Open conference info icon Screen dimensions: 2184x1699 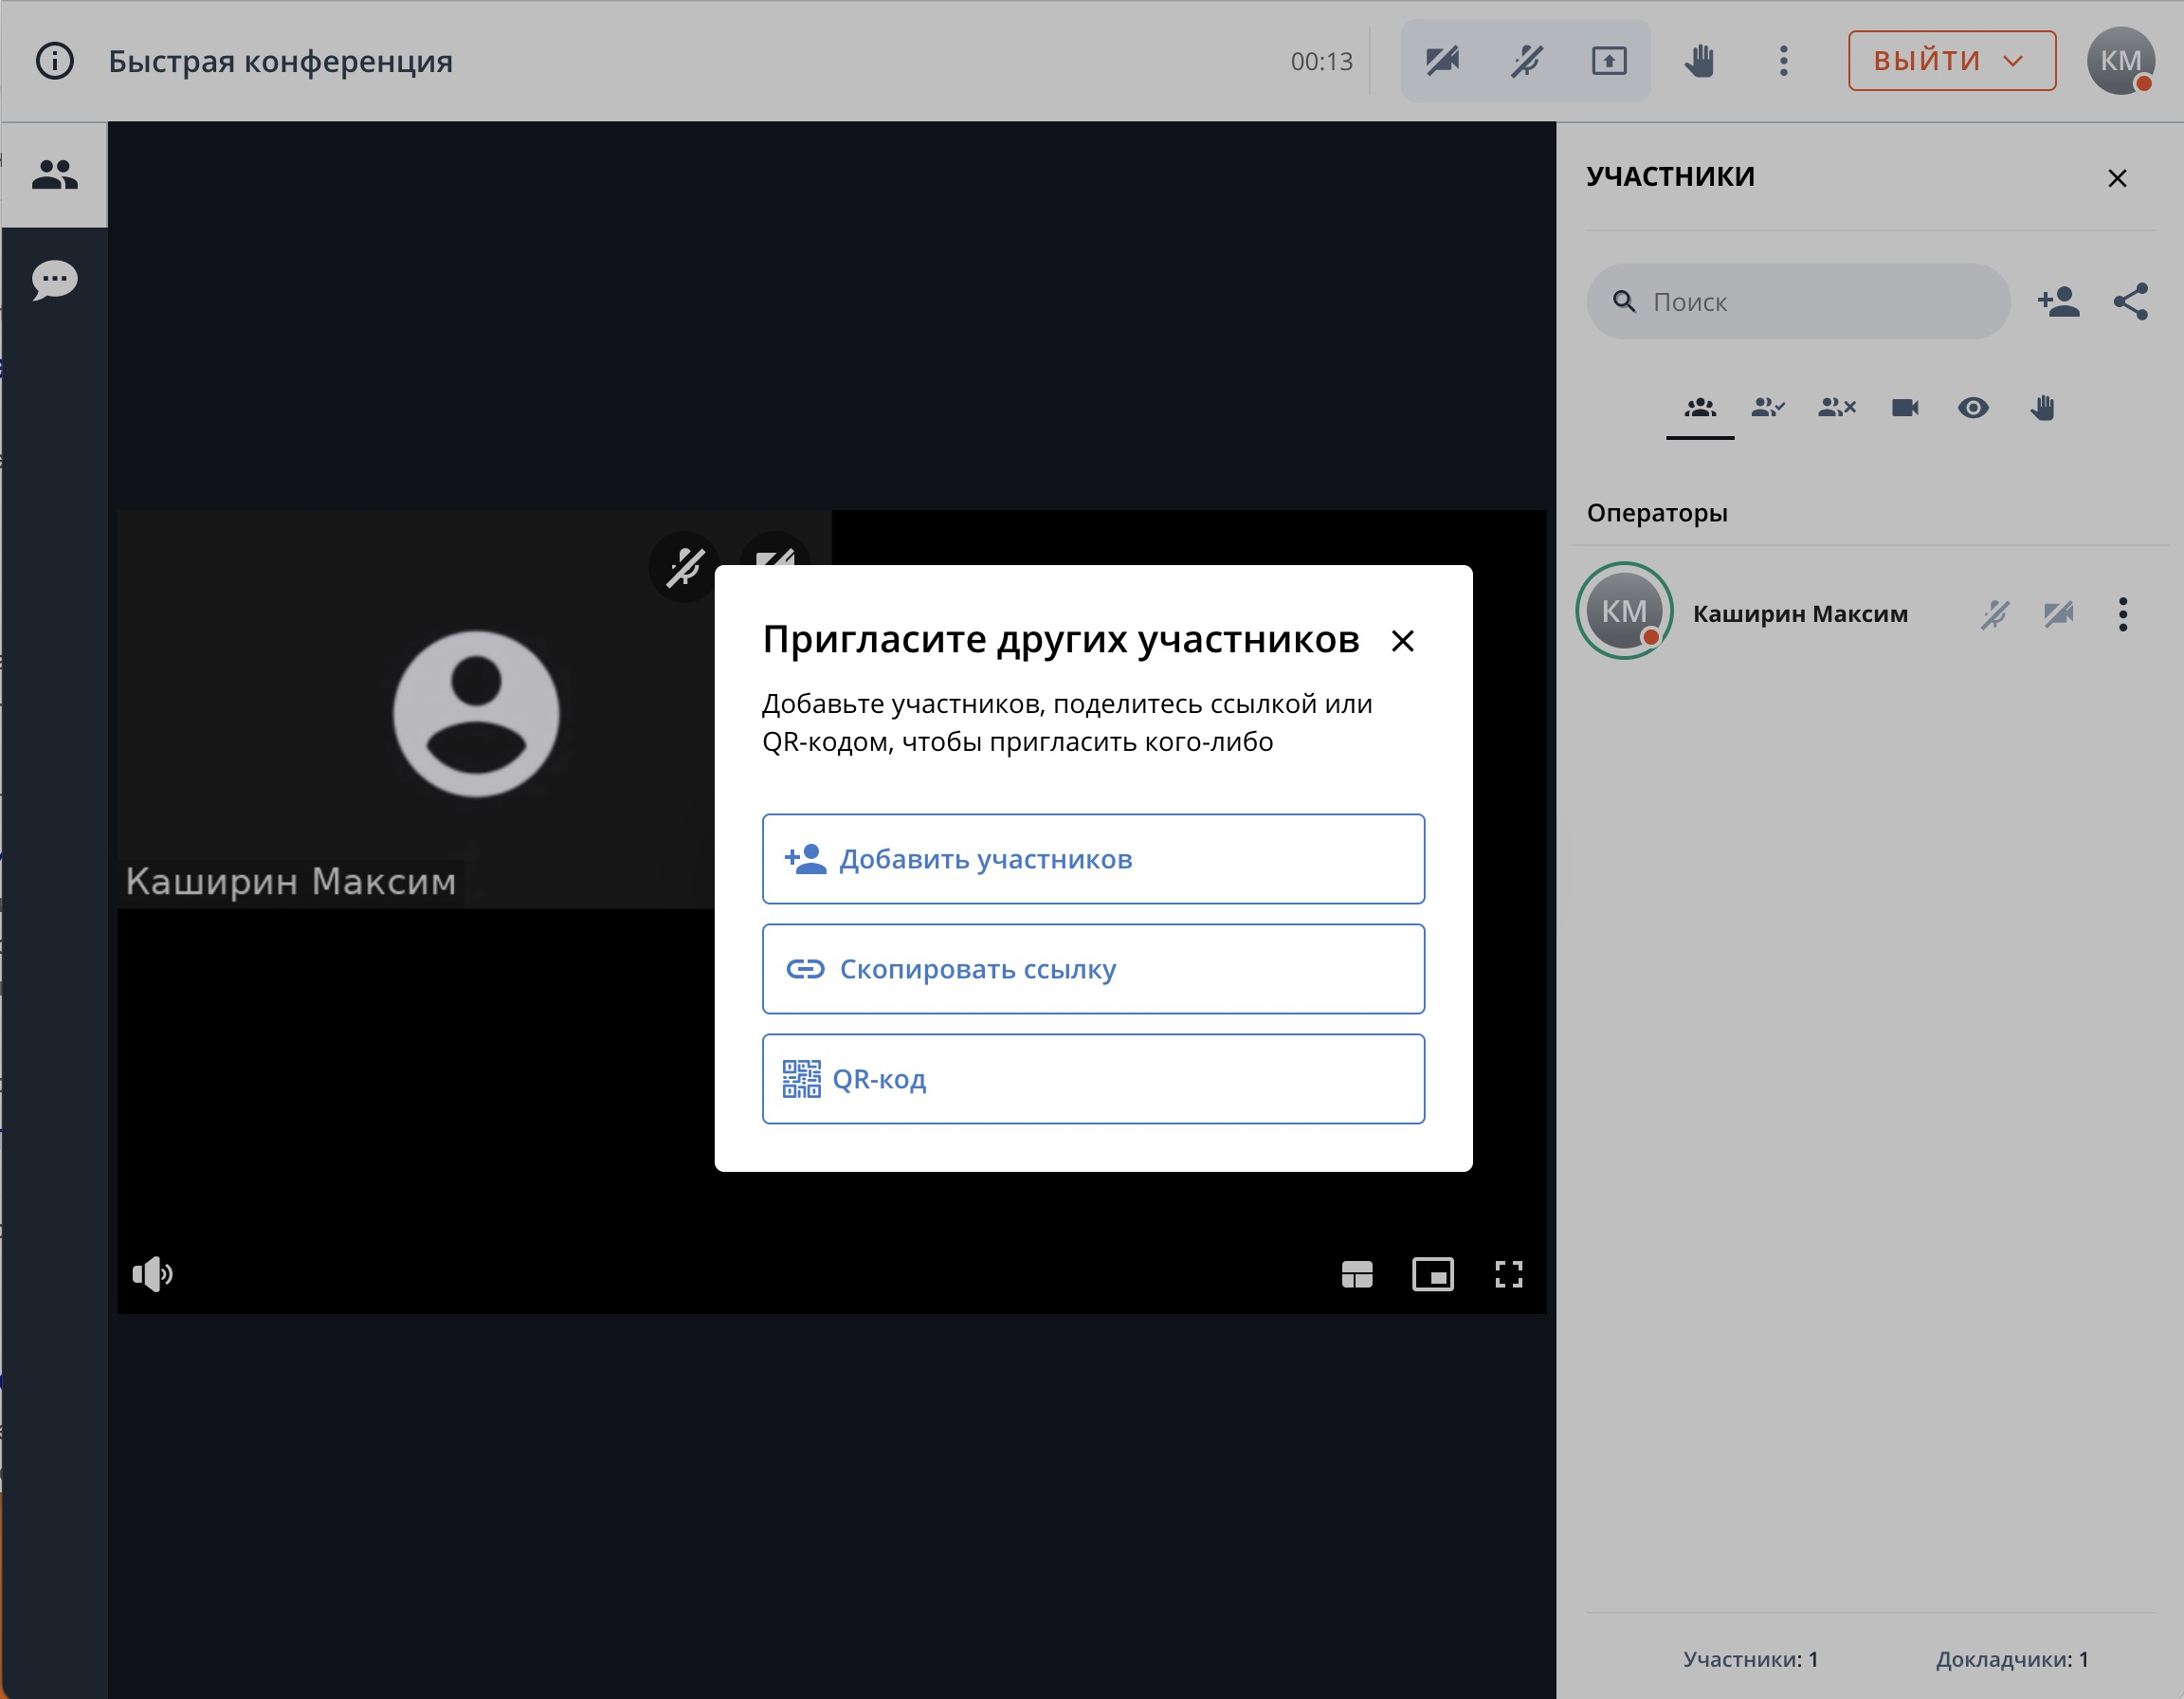pyautogui.click(x=55, y=61)
